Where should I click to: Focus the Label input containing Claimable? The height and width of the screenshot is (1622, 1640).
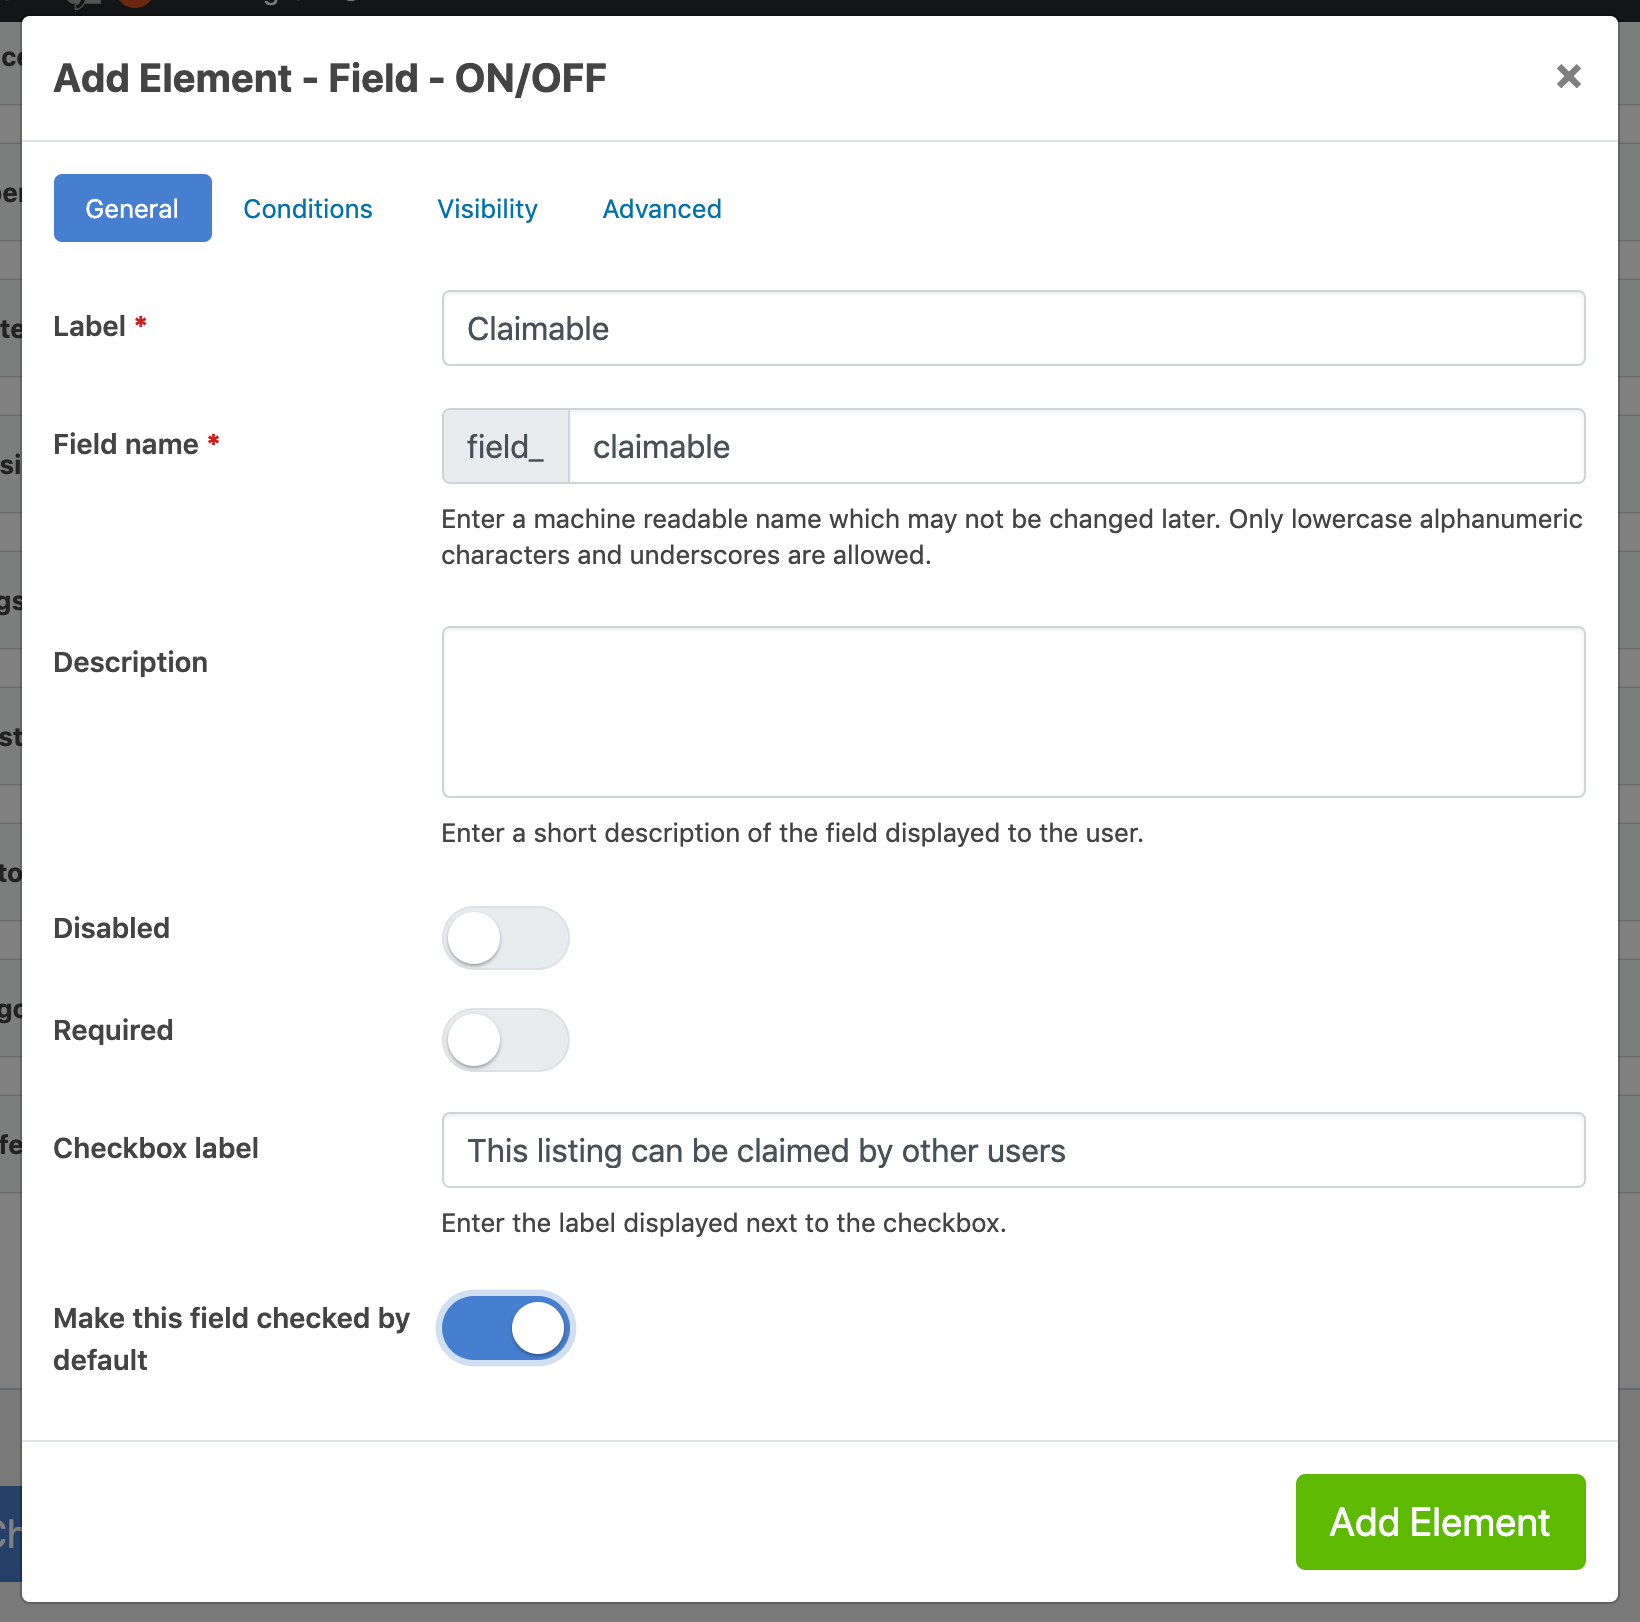pos(1014,328)
